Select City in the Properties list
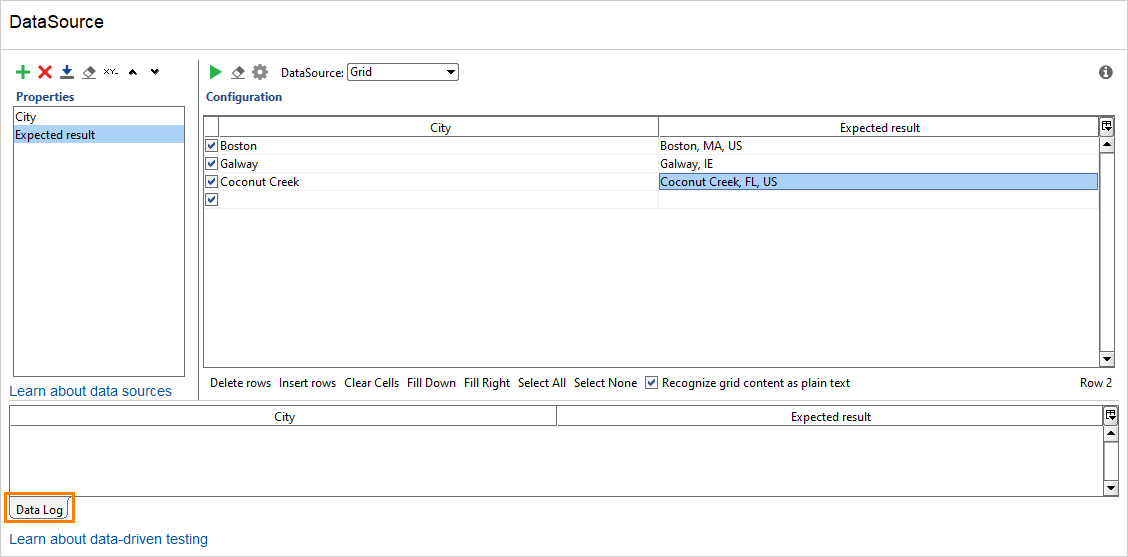 tap(26, 117)
